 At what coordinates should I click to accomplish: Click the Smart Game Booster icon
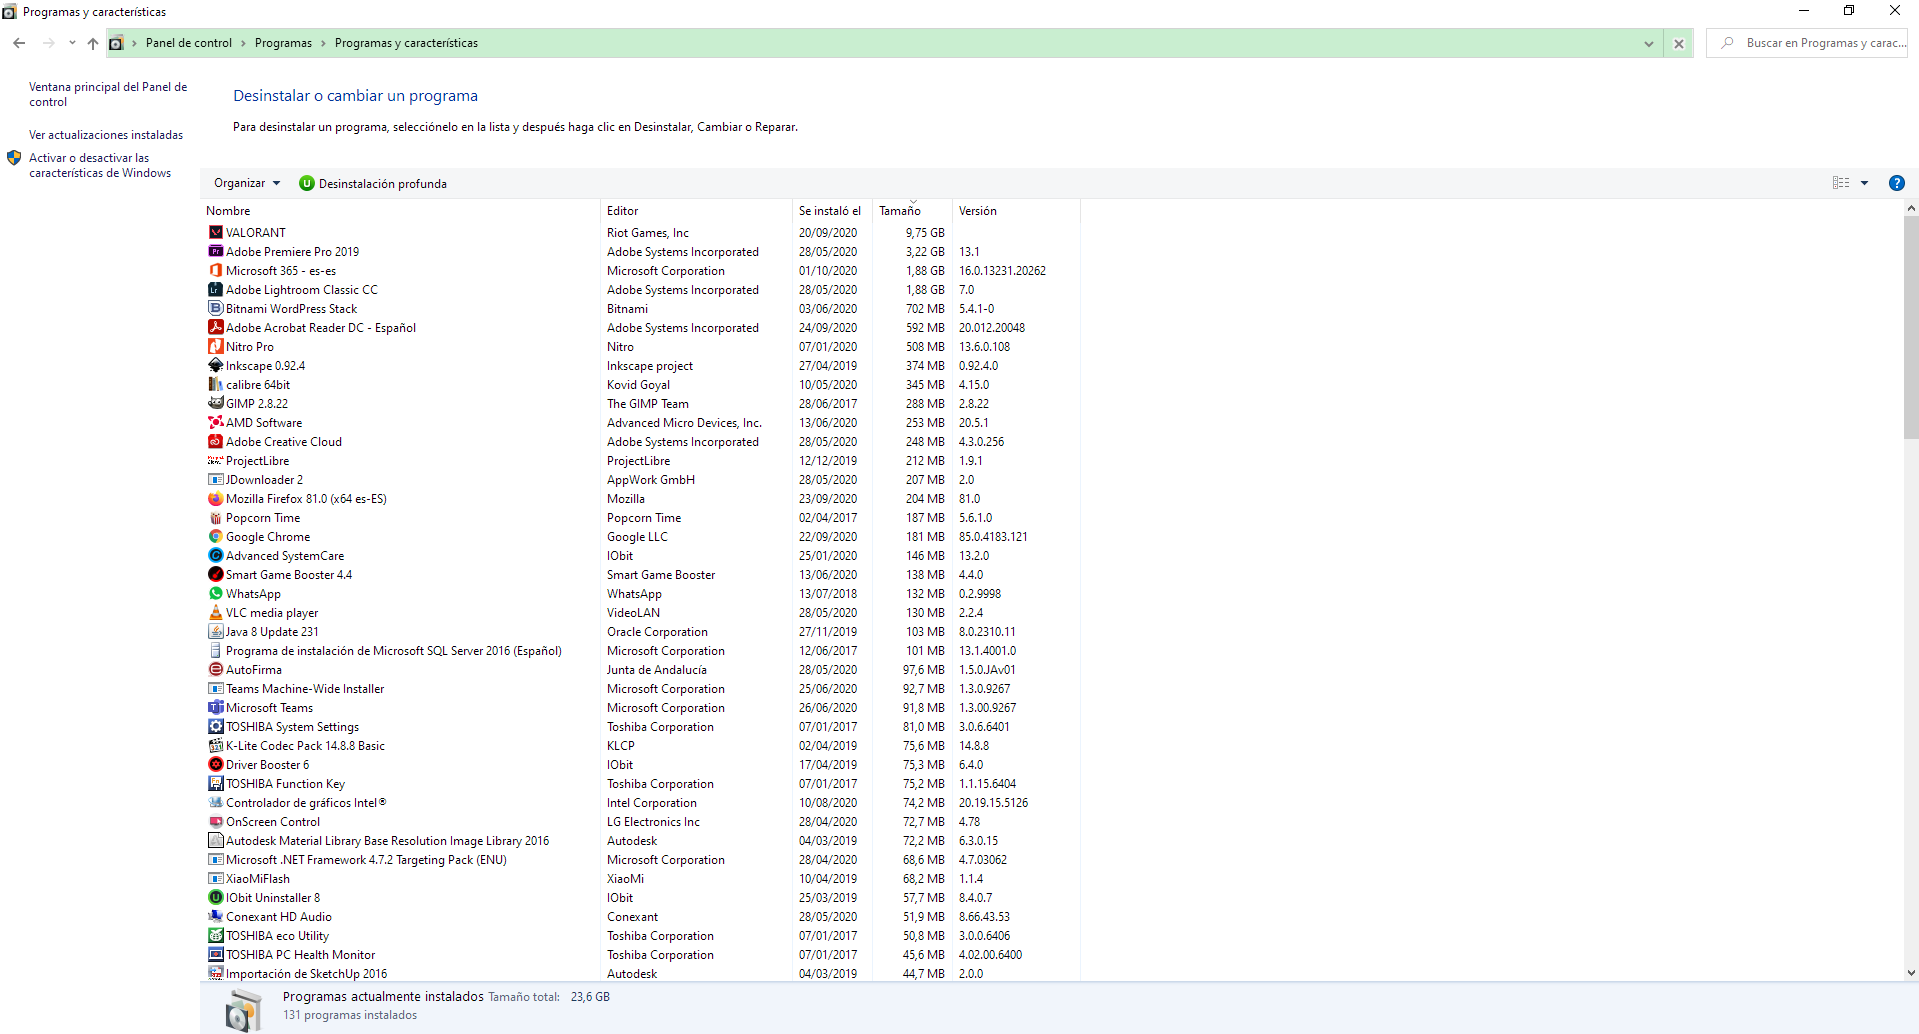[x=215, y=574]
